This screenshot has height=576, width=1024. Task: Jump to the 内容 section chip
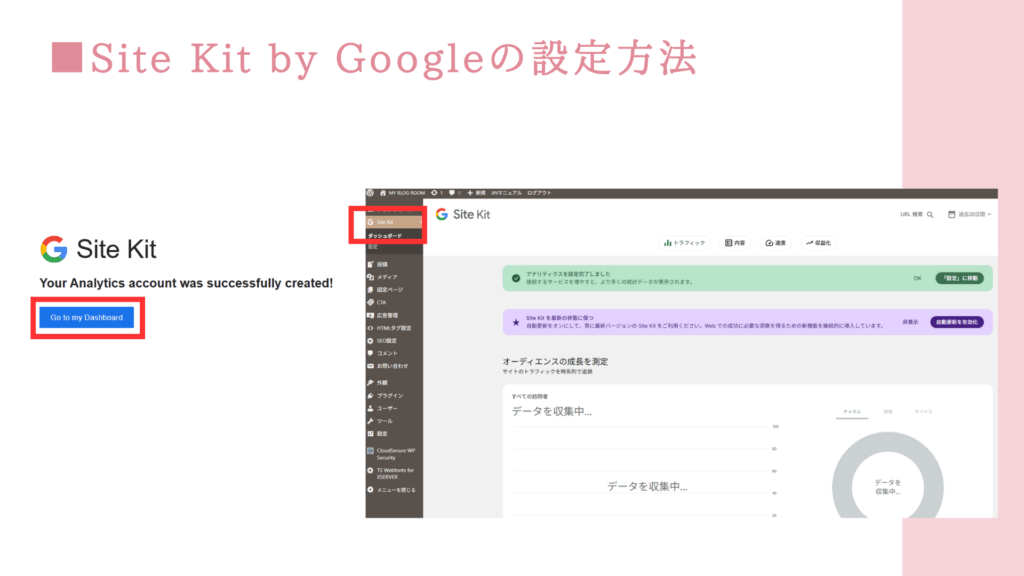pos(735,243)
